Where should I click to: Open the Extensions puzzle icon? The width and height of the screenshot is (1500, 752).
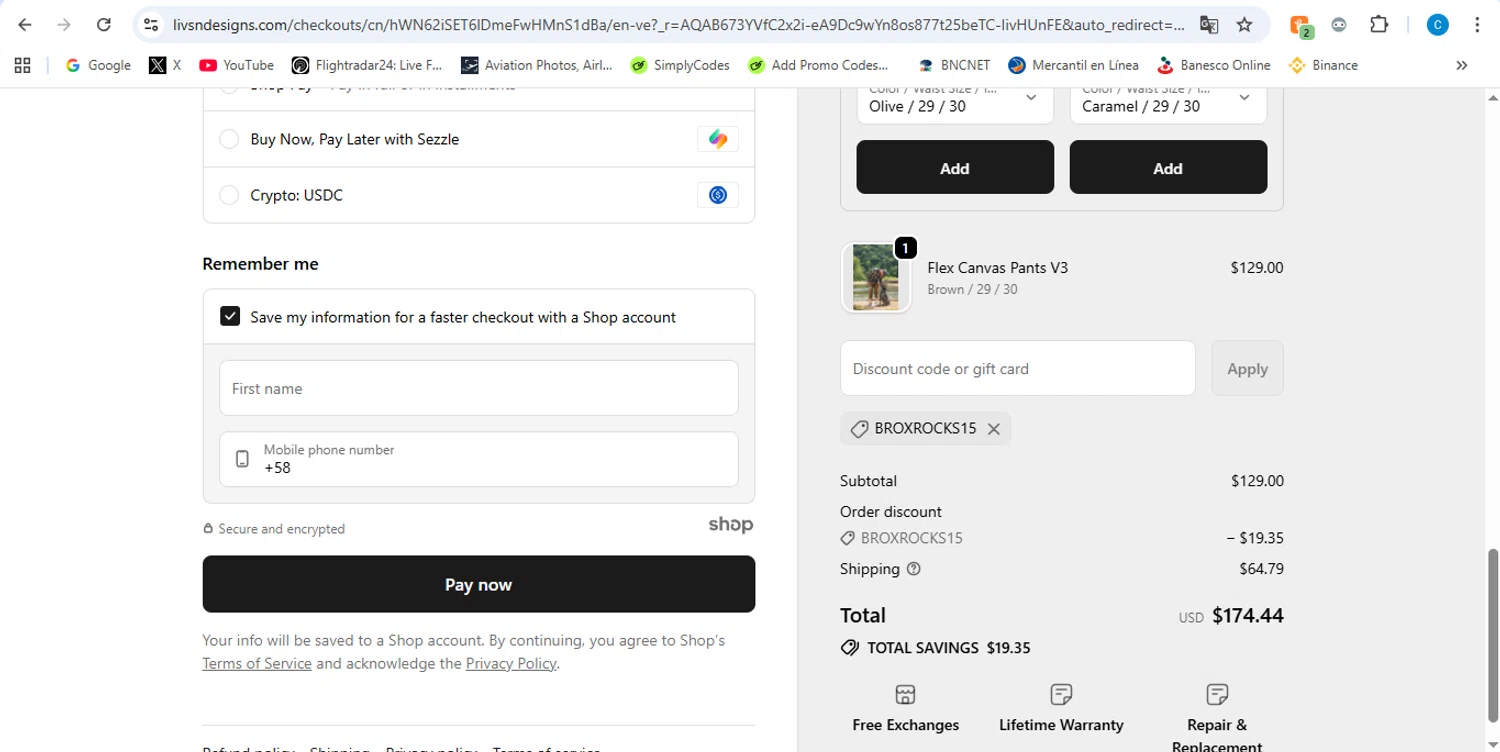[x=1379, y=25]
